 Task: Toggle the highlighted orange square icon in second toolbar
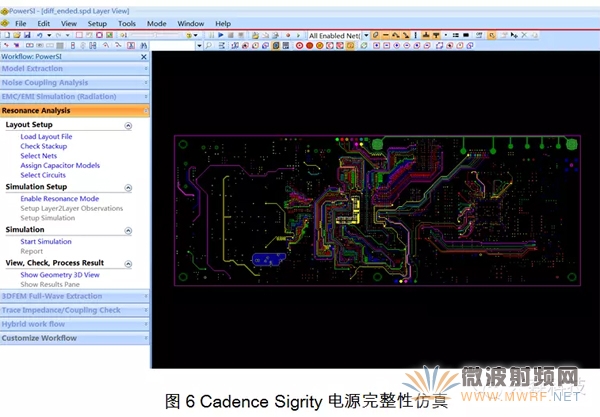[x=350, y=46]
